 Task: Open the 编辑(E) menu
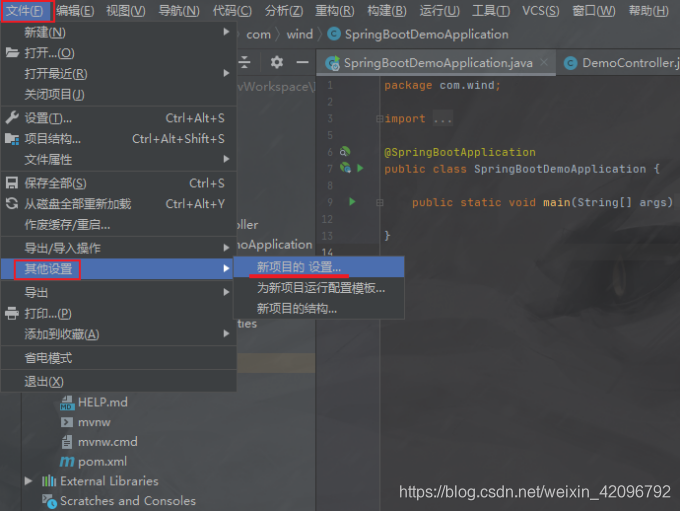75,10
